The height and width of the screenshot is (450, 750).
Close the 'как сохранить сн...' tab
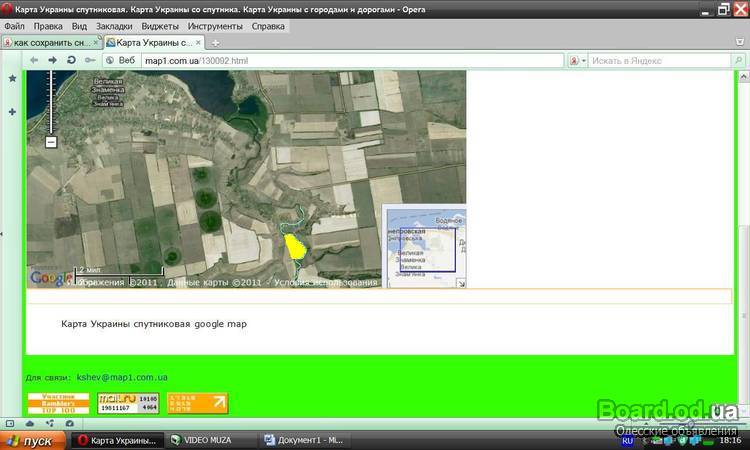(96, 43)
